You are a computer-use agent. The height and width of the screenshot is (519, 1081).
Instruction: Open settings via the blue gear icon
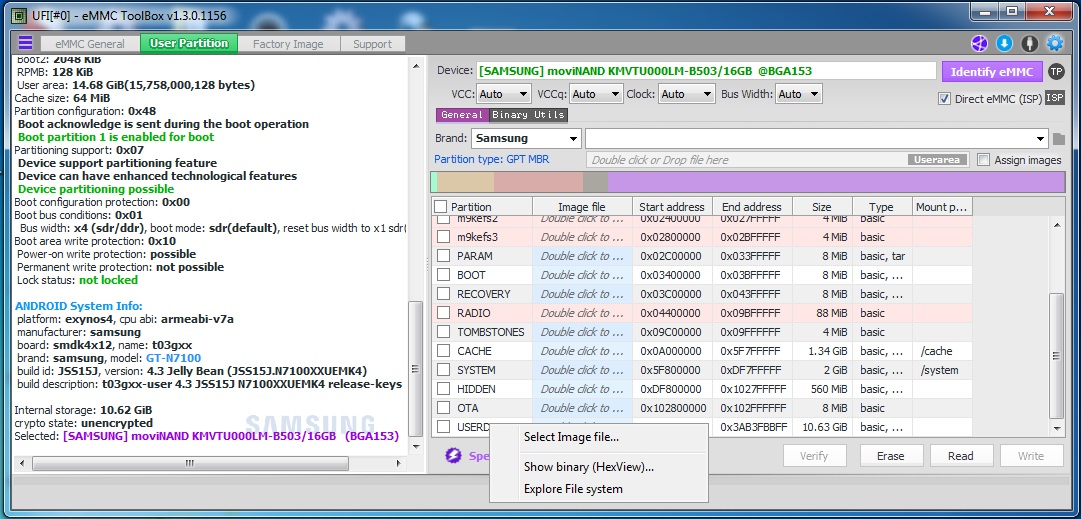tap(1055, 43)
